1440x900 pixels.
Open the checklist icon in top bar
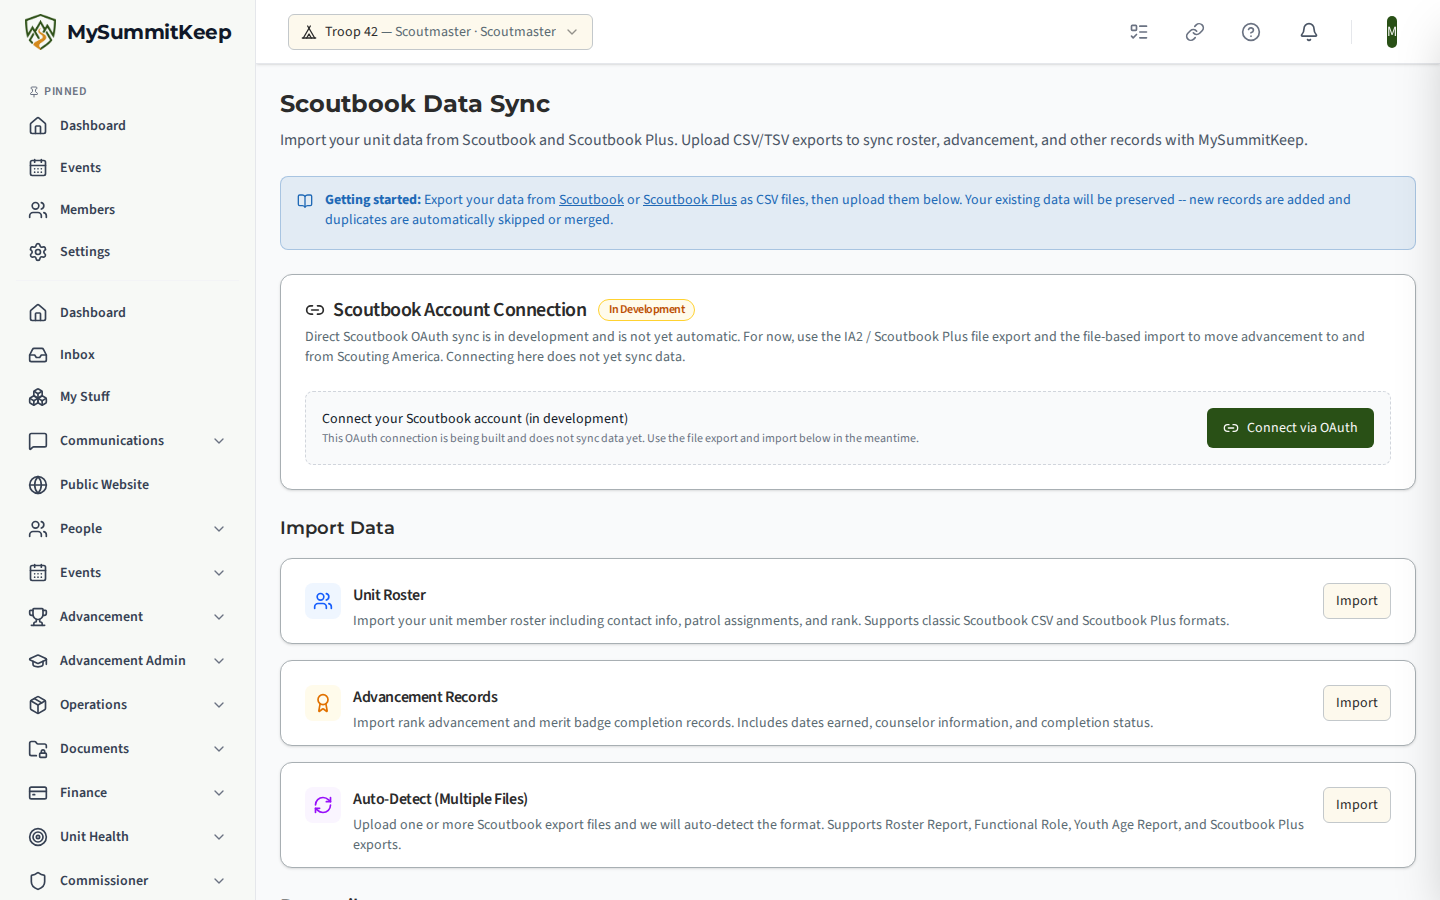point(1139,32)
